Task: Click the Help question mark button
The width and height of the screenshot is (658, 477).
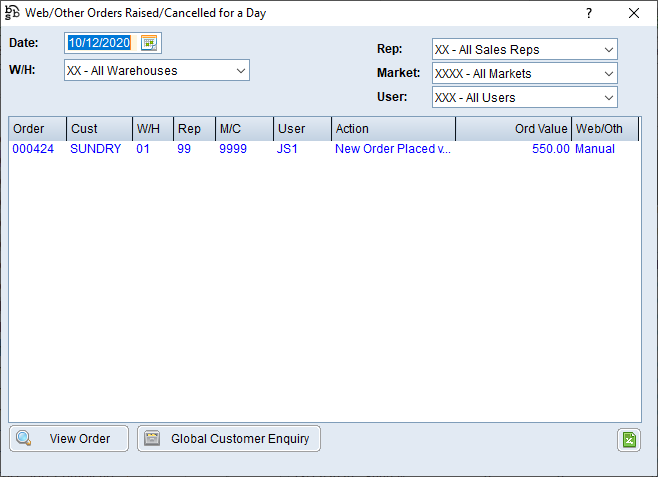Action: [x=589, y=14]
